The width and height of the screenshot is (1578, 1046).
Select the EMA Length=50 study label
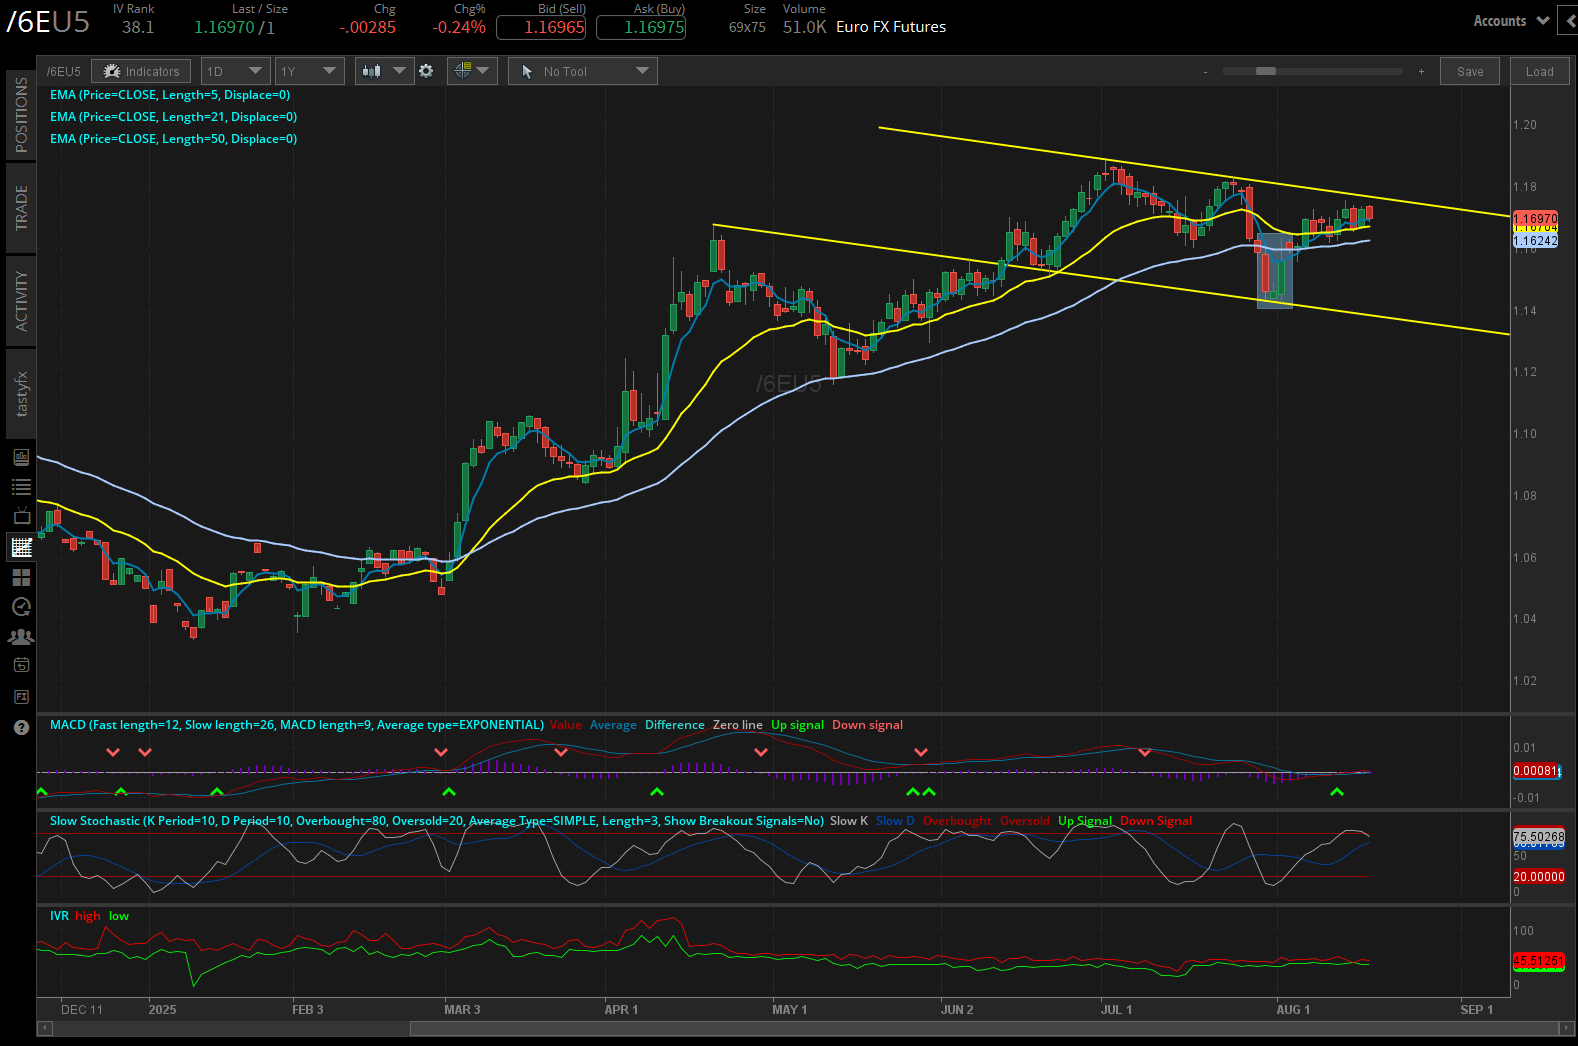[173, 139]
